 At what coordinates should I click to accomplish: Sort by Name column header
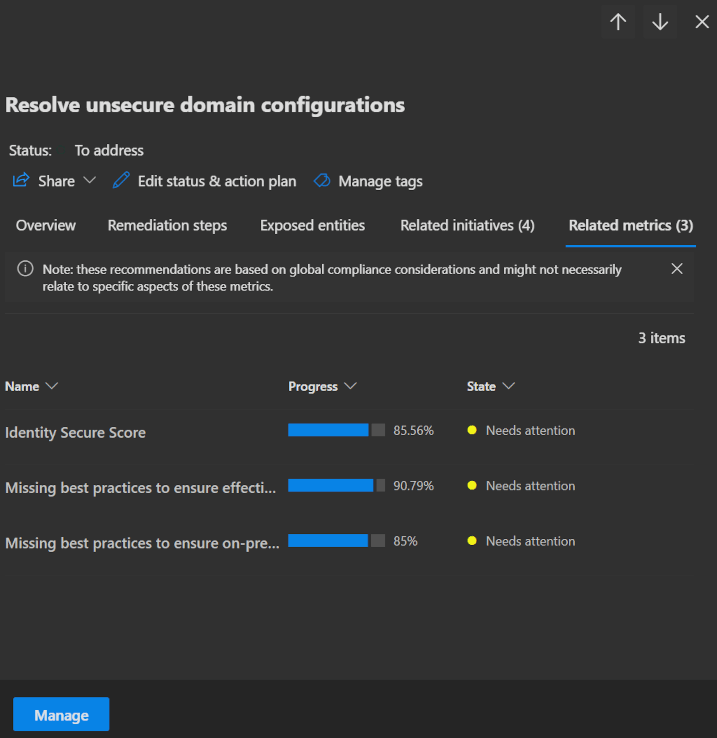coord(31,386)
